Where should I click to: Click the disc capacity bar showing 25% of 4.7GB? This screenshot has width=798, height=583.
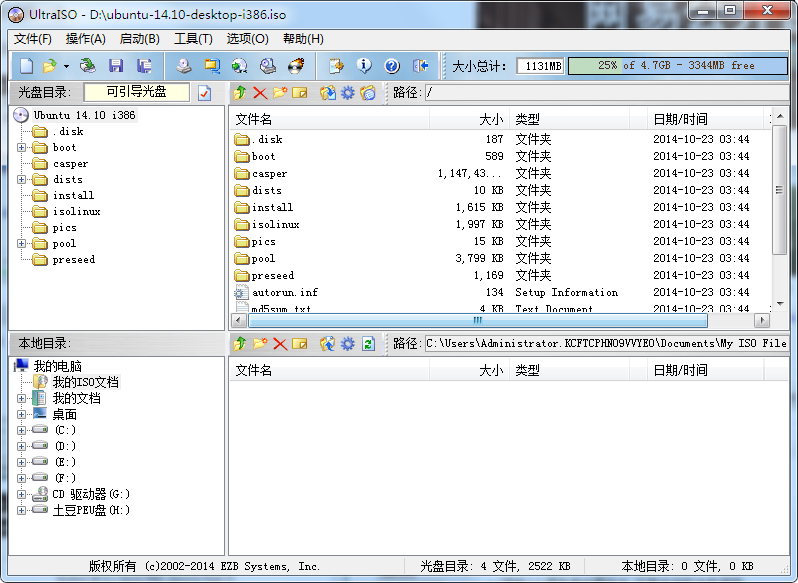pyautogui.click(x=677, y=66)
